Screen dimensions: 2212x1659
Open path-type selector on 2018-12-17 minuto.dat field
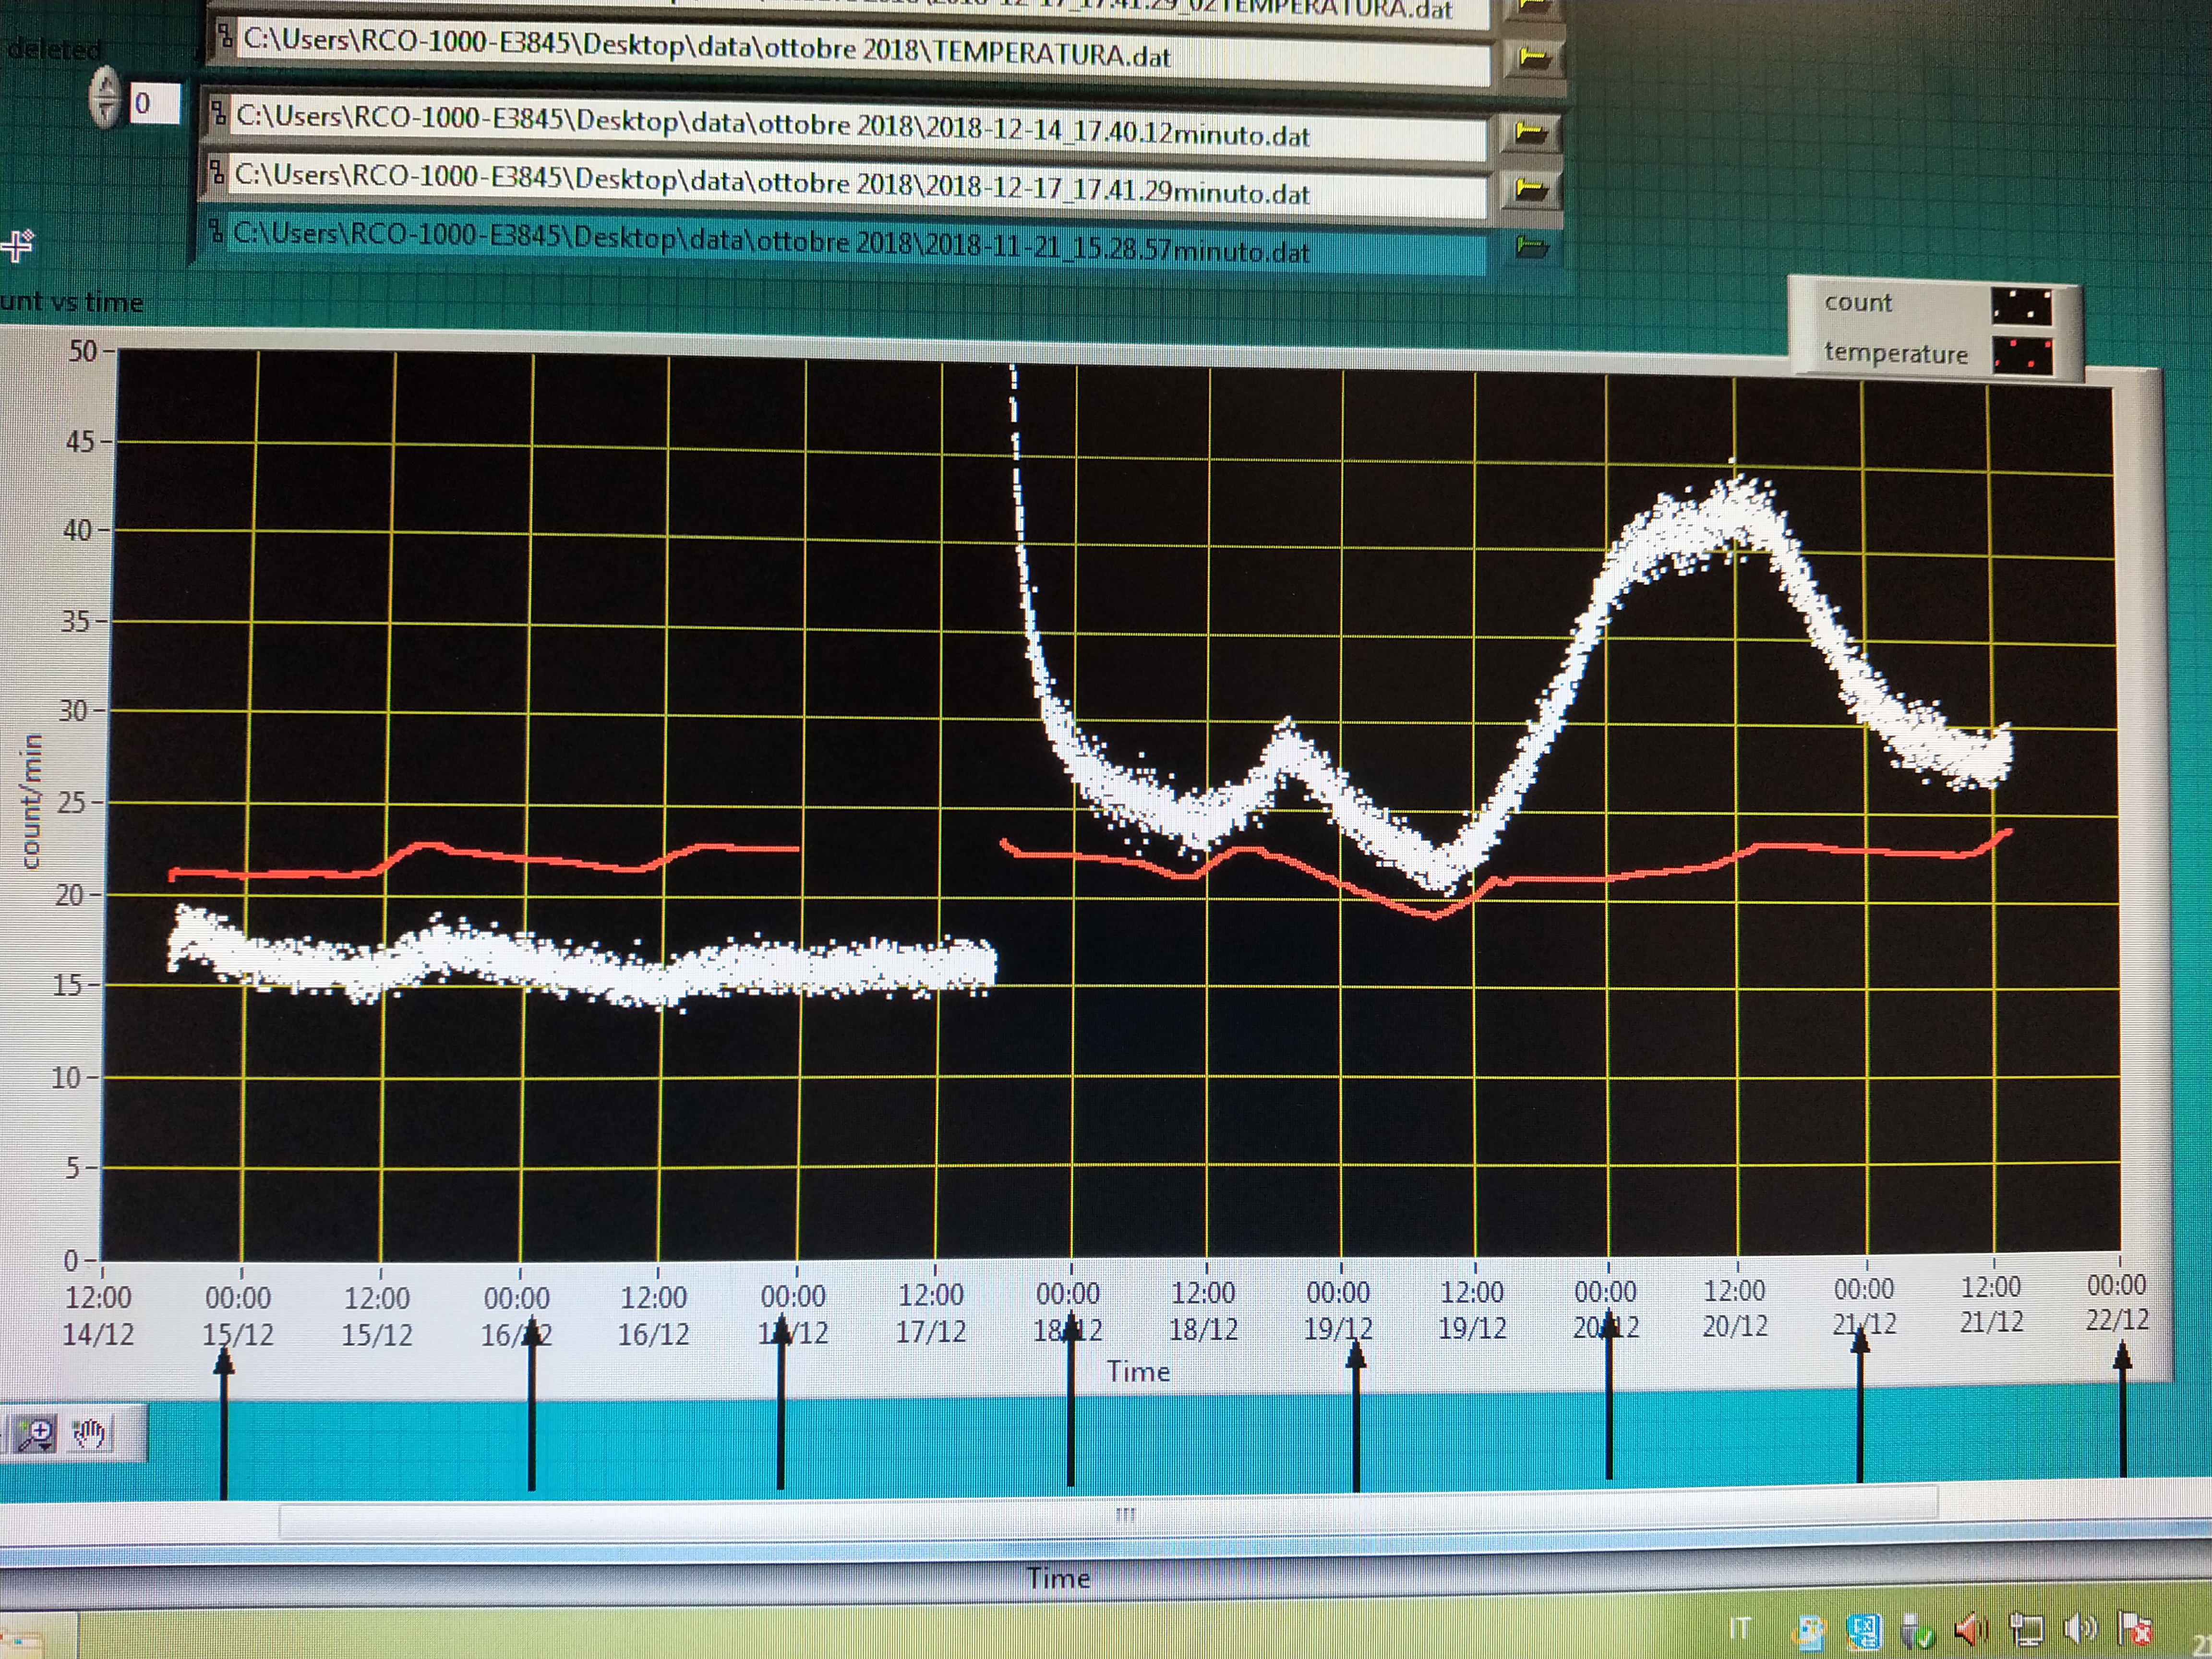click(217, 173)
